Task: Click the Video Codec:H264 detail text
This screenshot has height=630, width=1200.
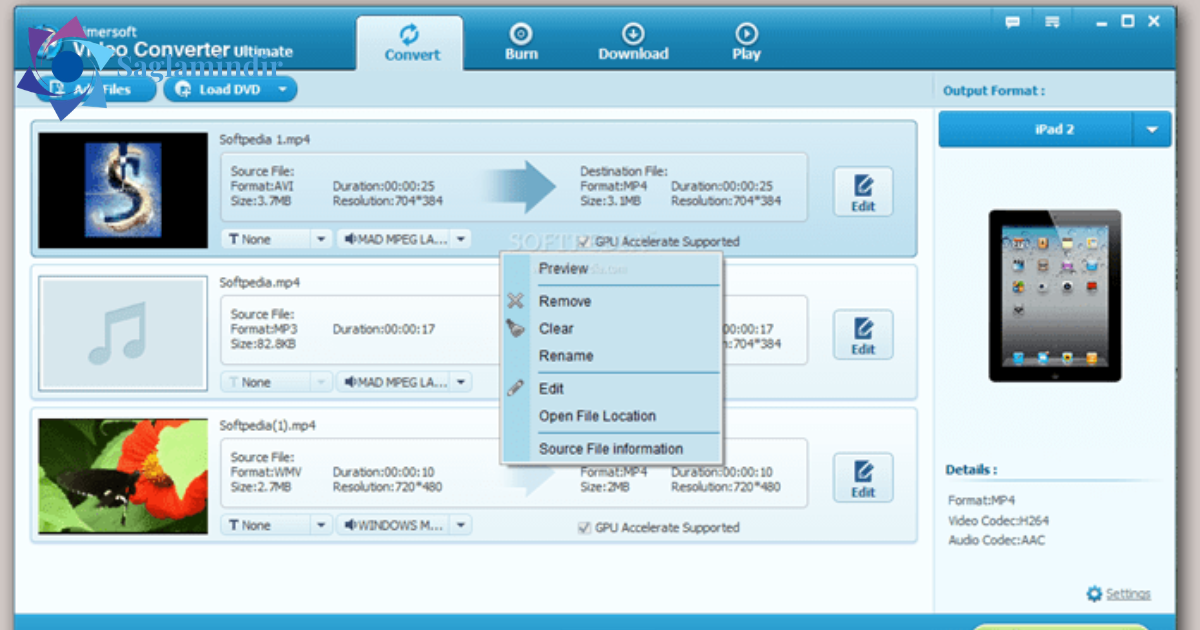Action: point(998,521)
